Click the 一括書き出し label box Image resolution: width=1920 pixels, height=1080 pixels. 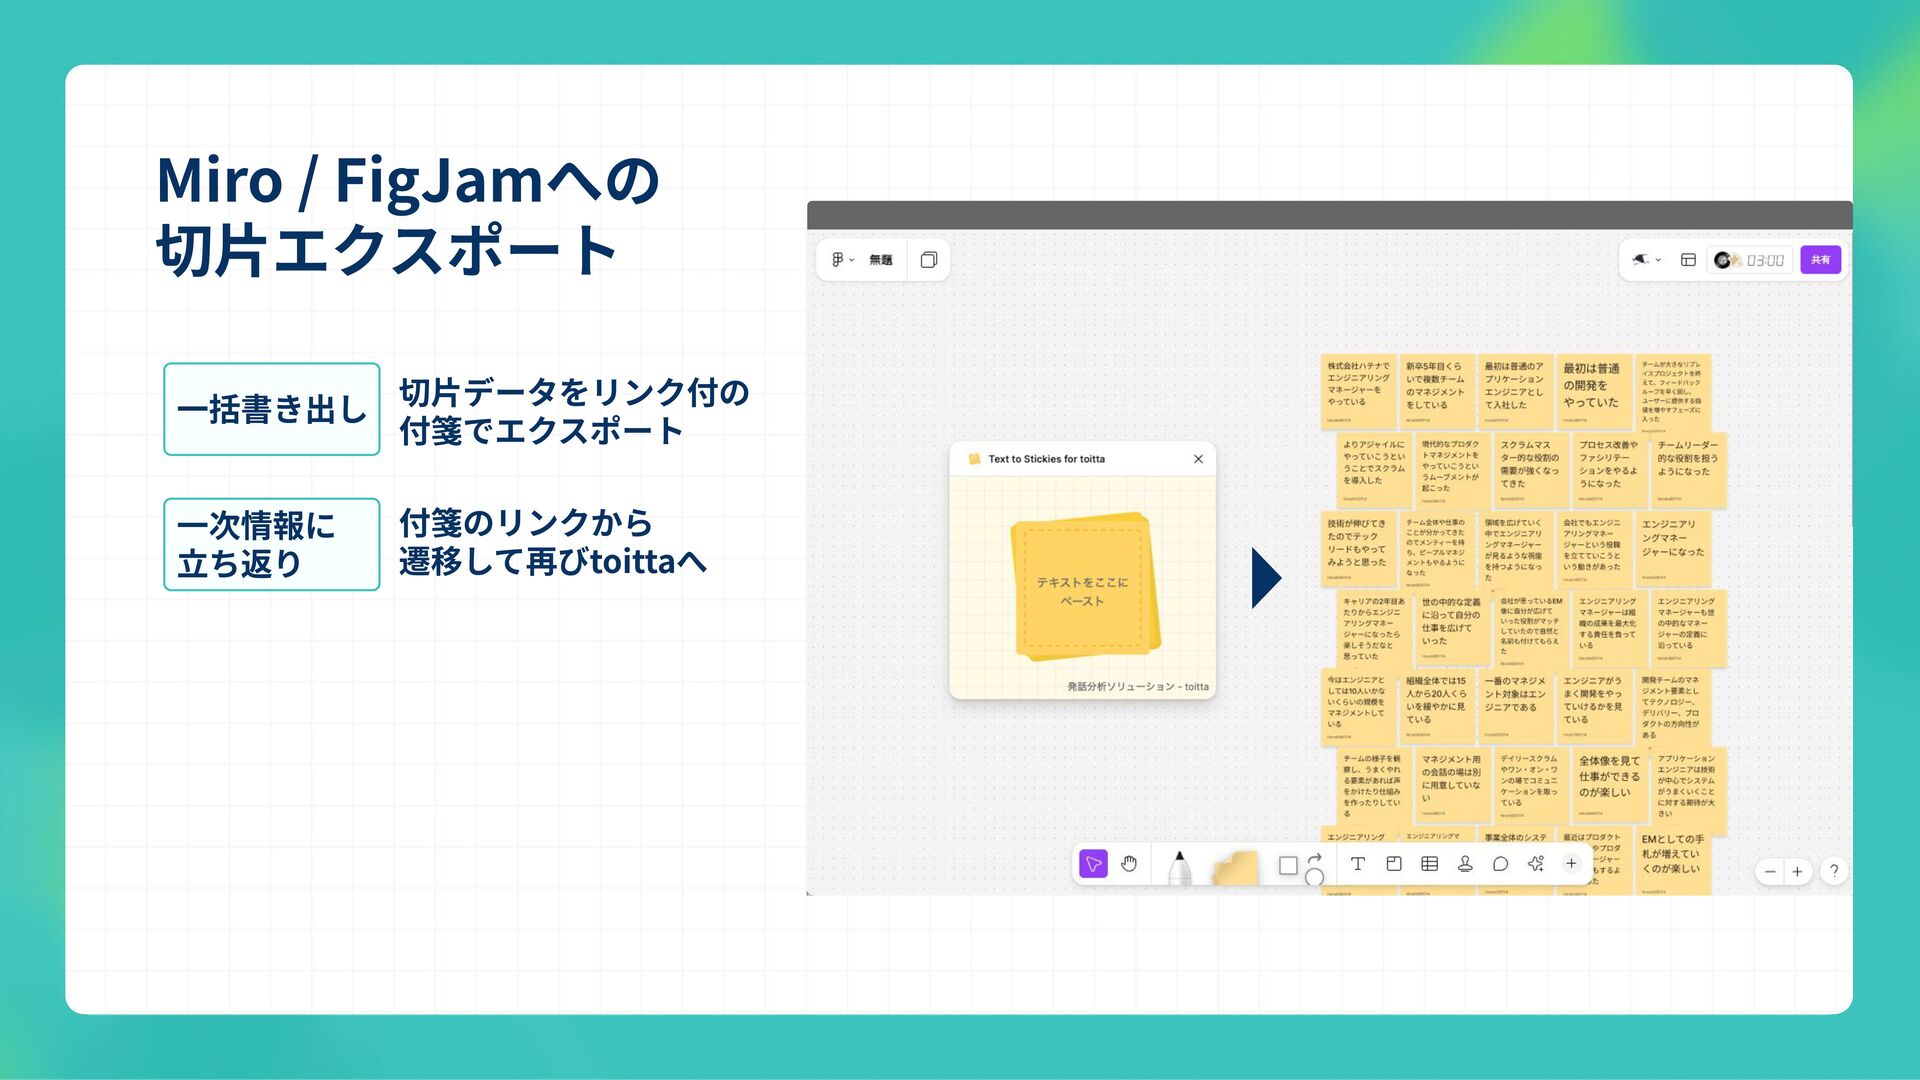coord(272,409)
